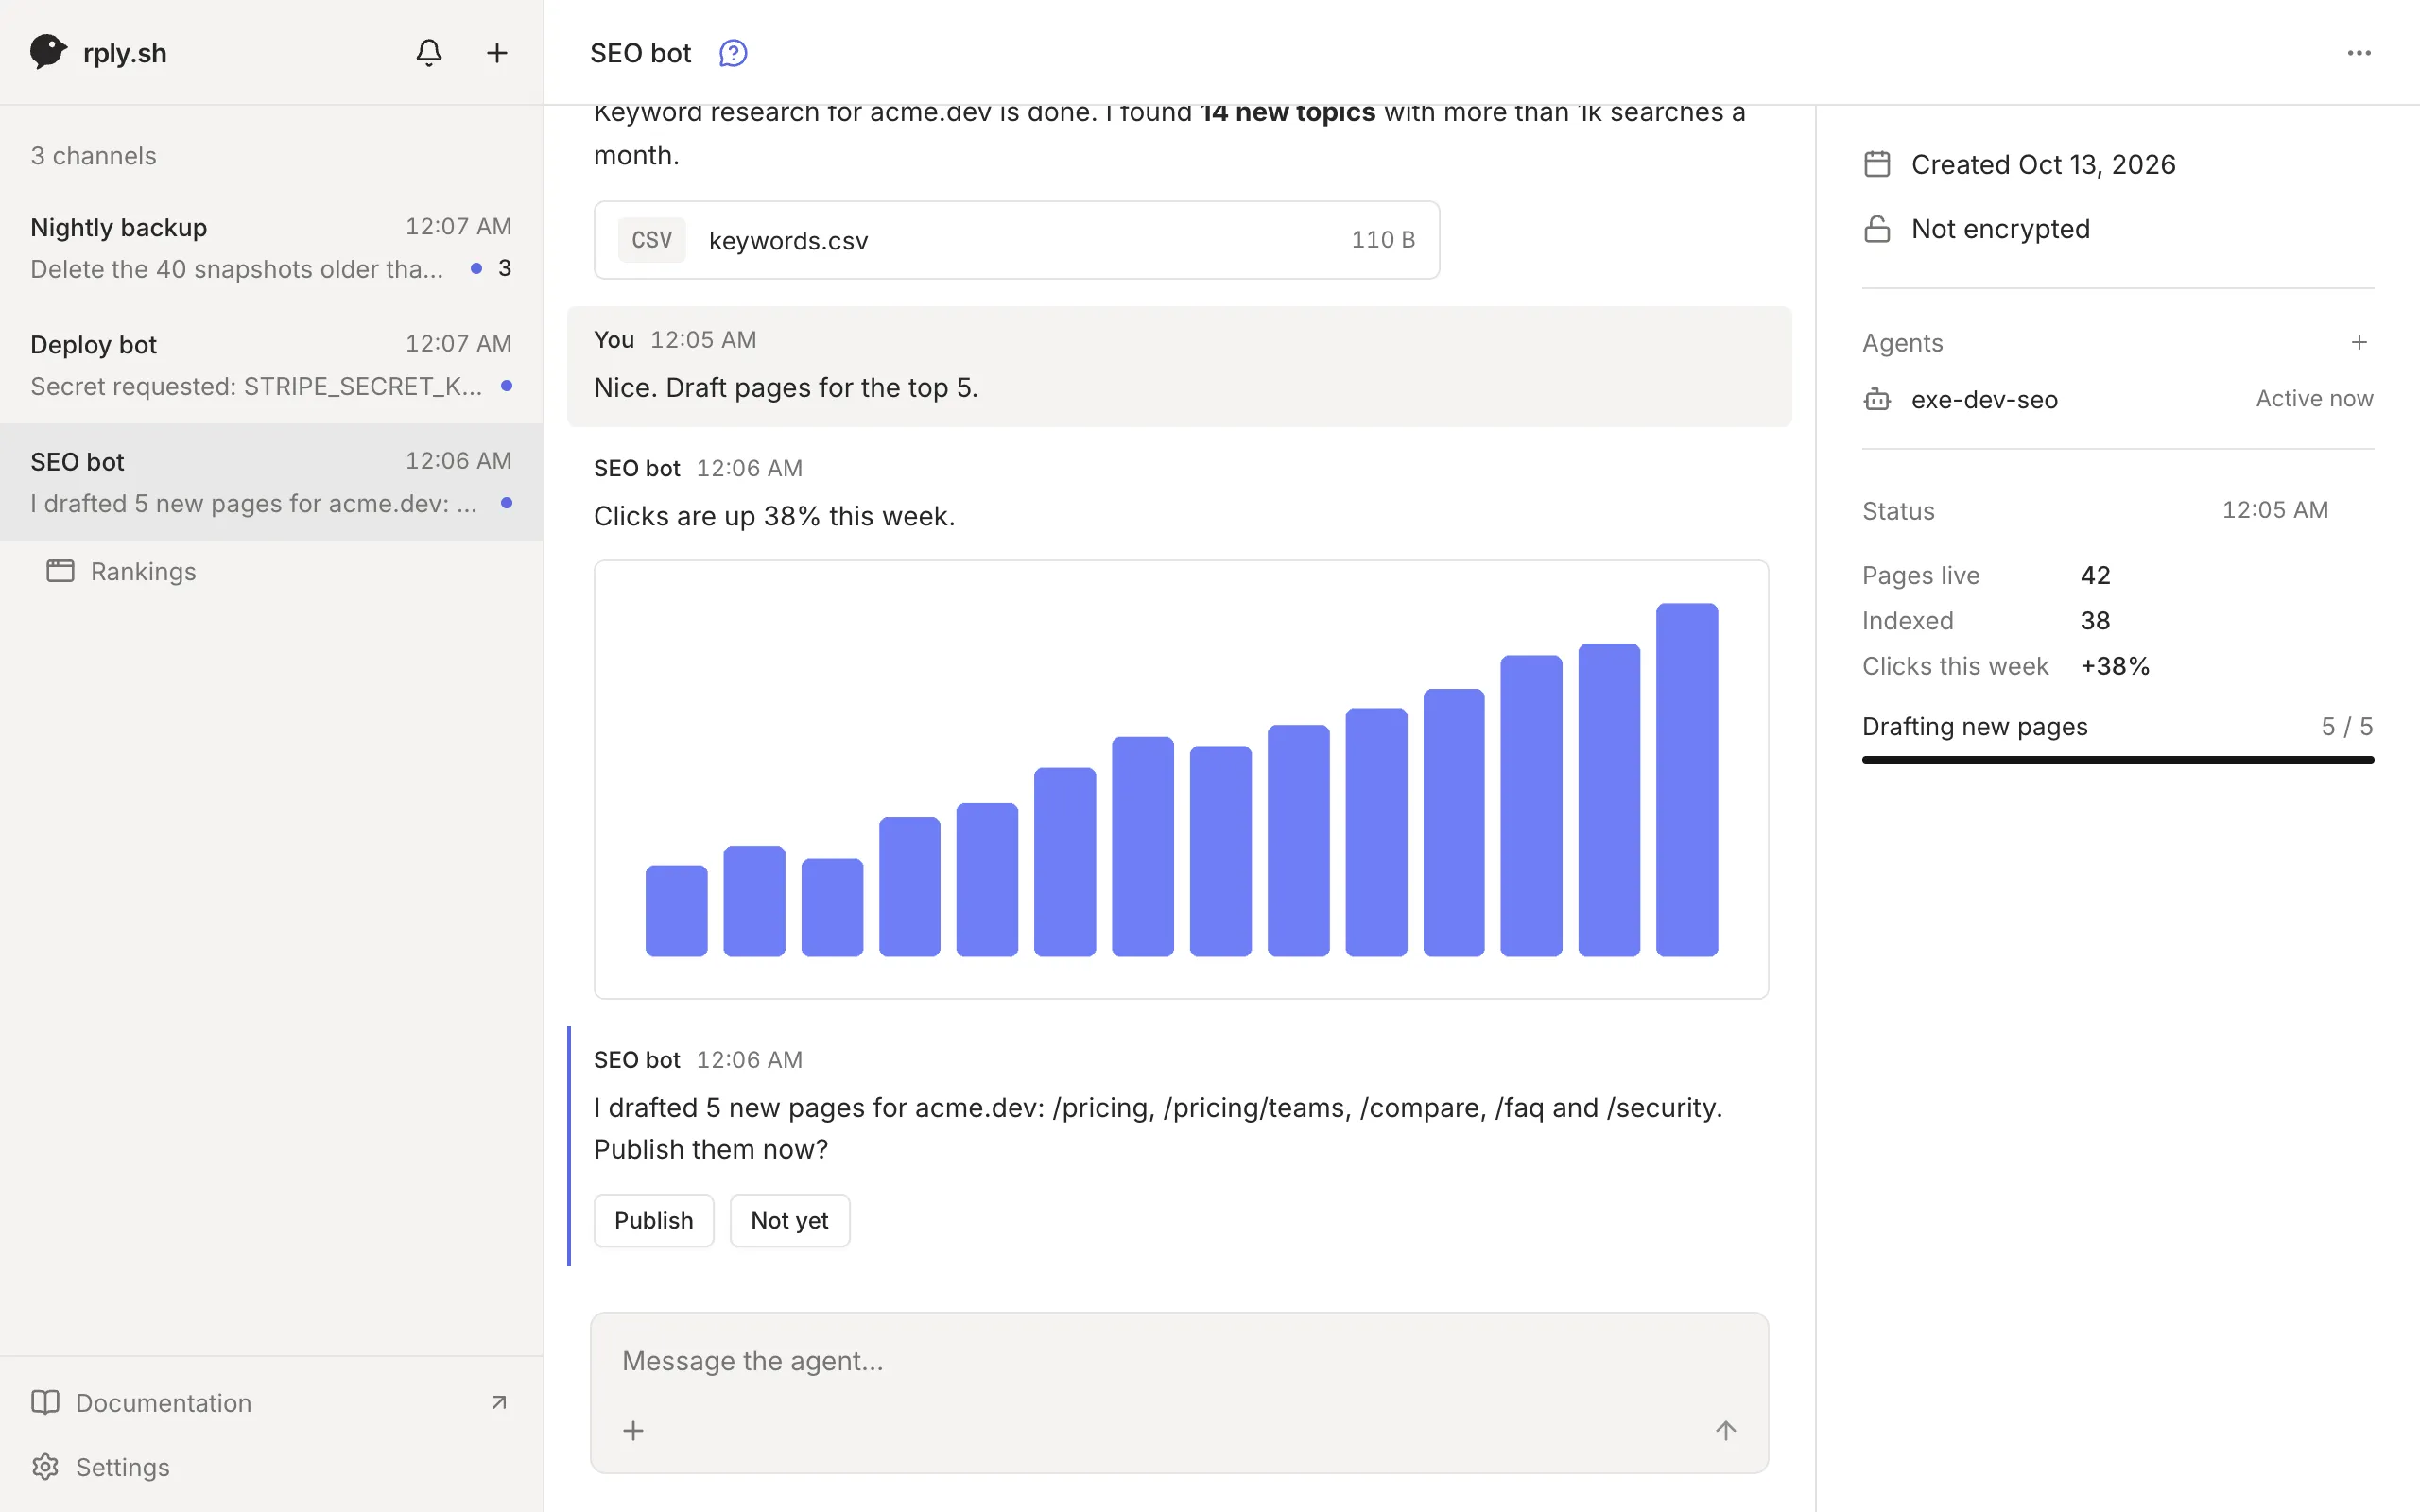2420x1512 pixels.
Task: Click the 'Nice. Draft pages for the top 5.' message
Action: pos(786,387)
